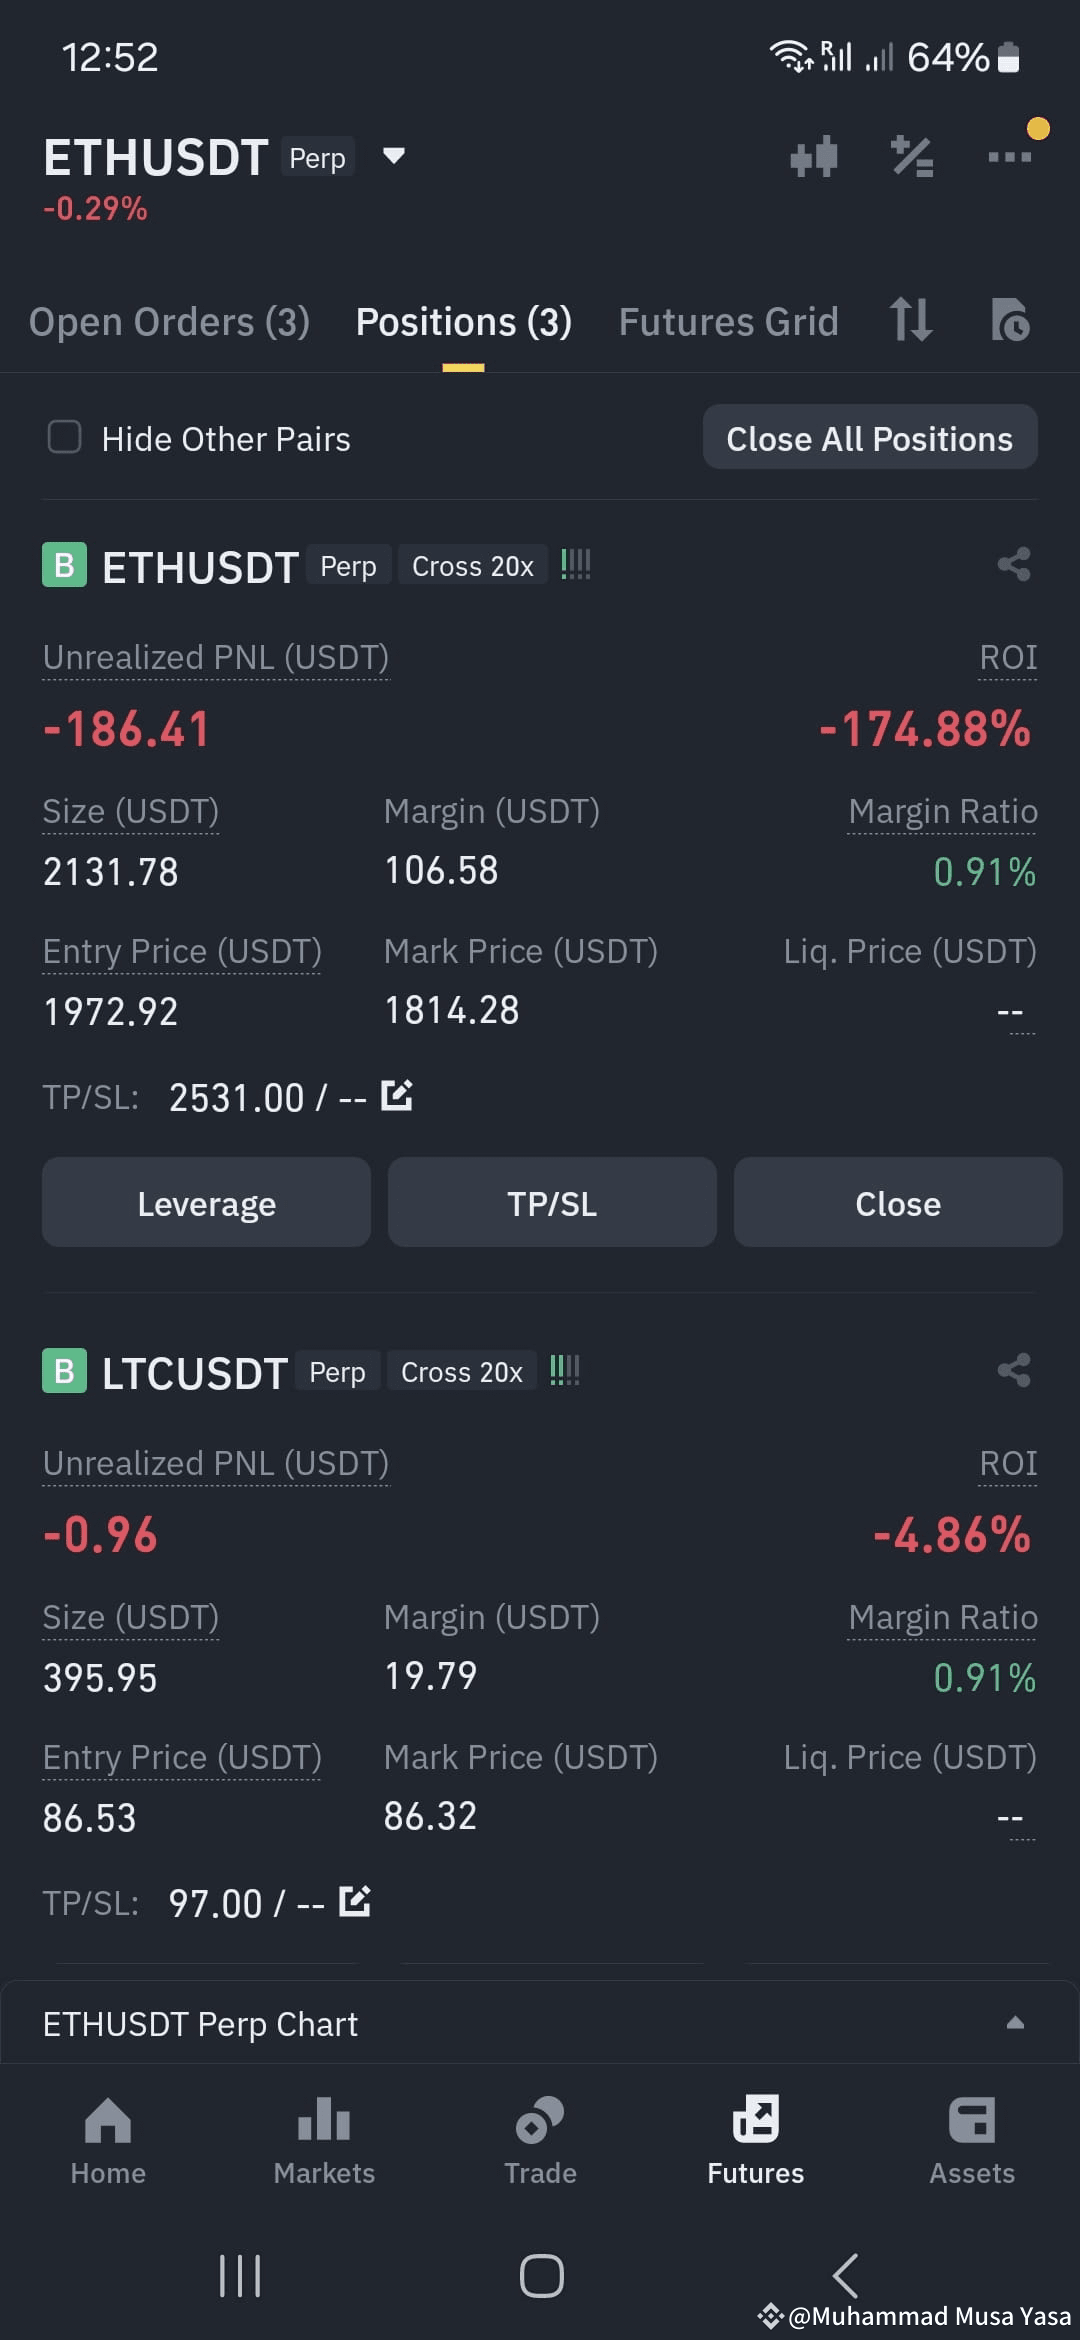Tap the Close button for ETHUSDT position
Image resolution: width=1080 pixels, height=2340 pixels.
pos(898,1202)
